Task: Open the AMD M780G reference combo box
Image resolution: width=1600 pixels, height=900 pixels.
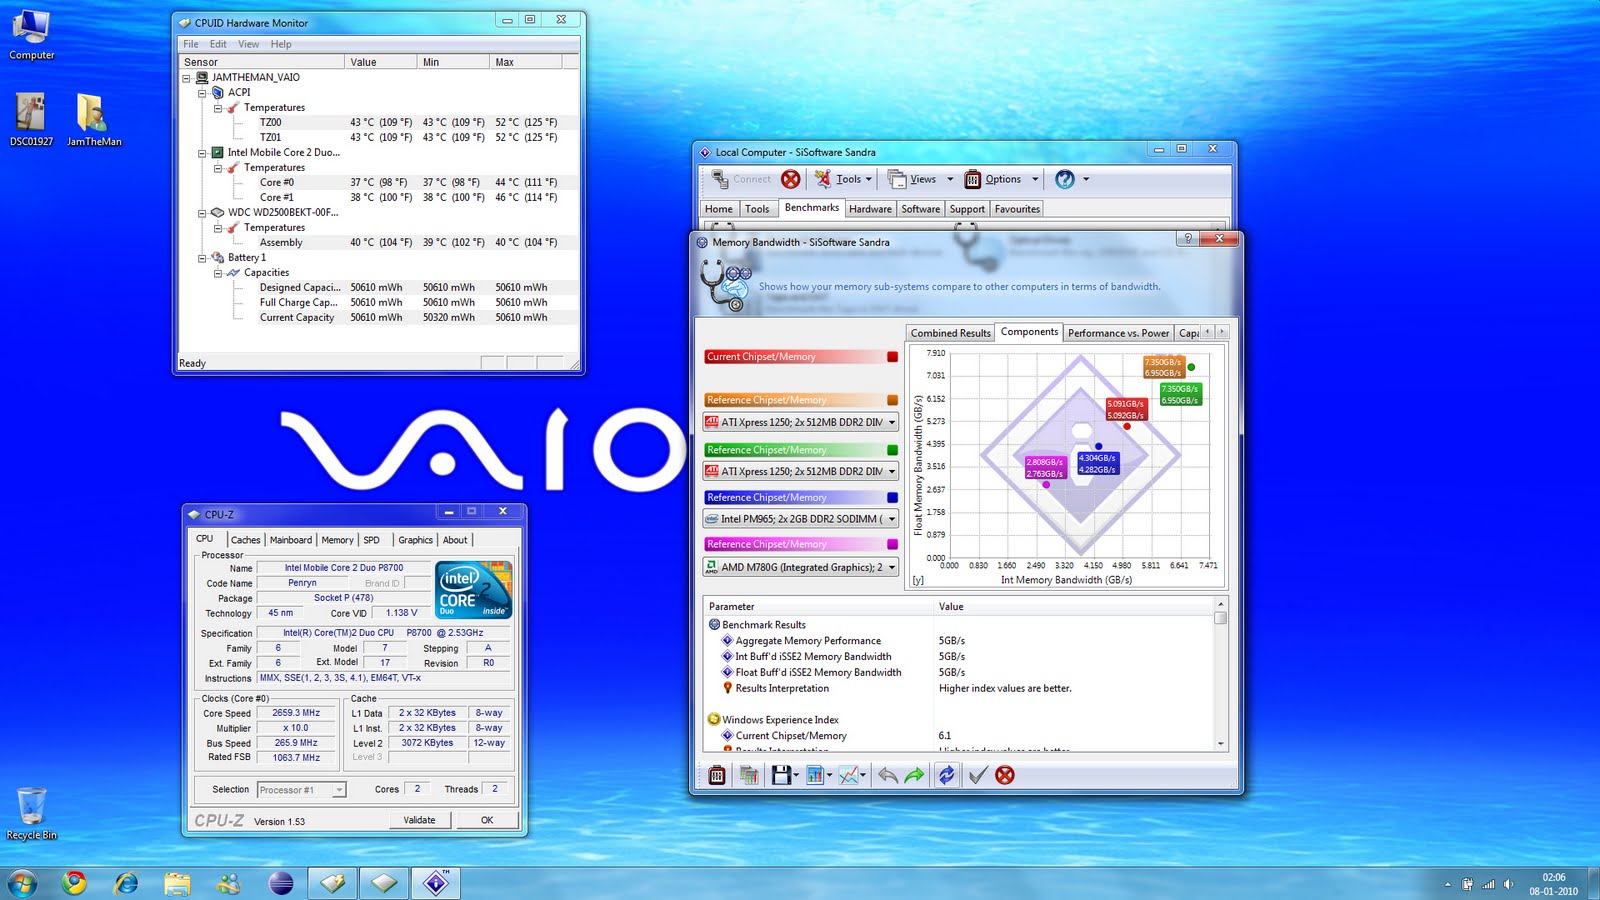Action: [801, 567]
